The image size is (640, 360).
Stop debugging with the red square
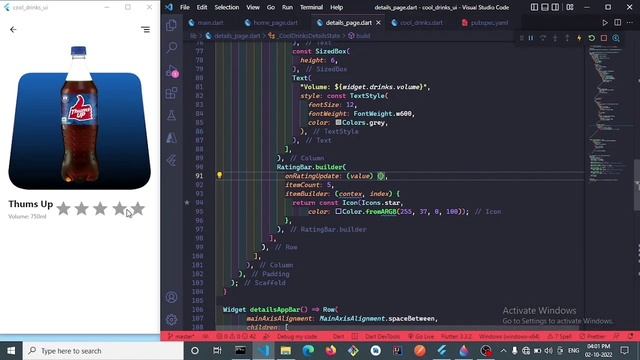(x=604, y=38)
